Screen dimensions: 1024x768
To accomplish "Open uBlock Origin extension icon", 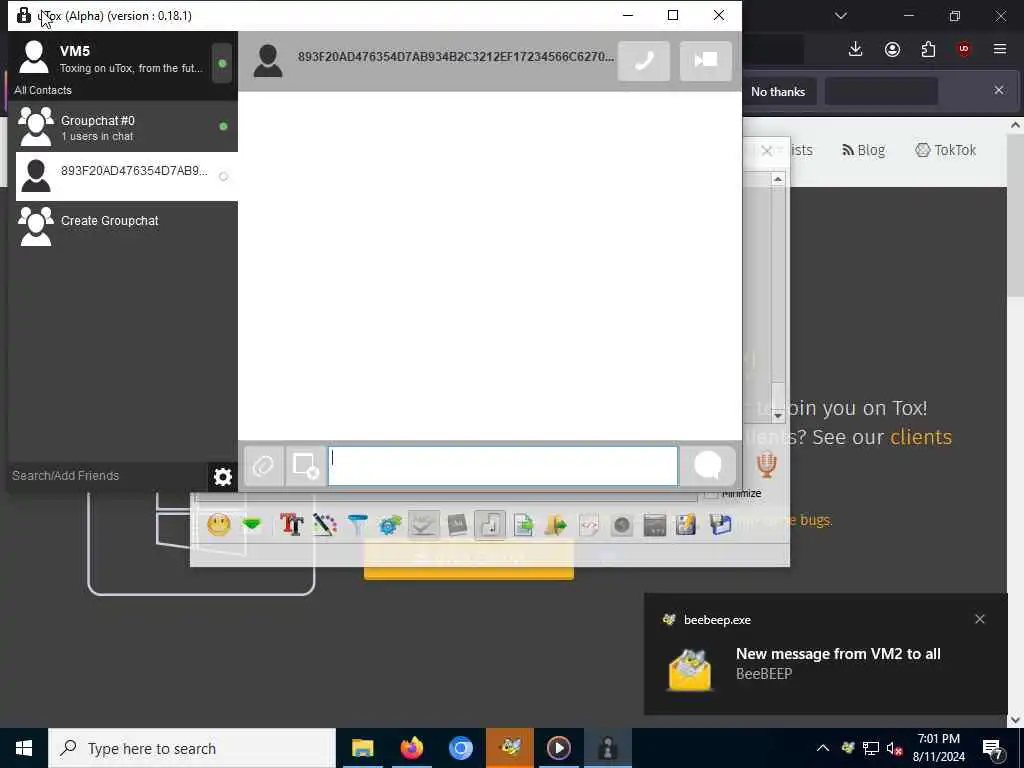I will pyautogui.click(x=964, y=49).
